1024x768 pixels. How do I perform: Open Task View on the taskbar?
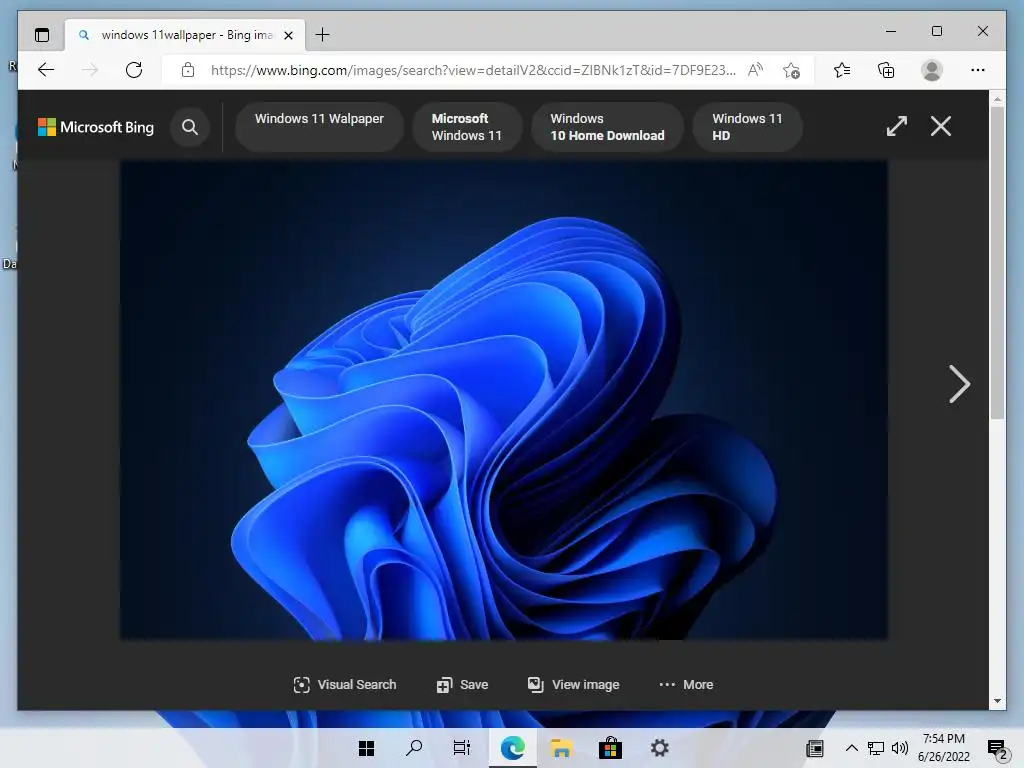click(x=462, y=748)
